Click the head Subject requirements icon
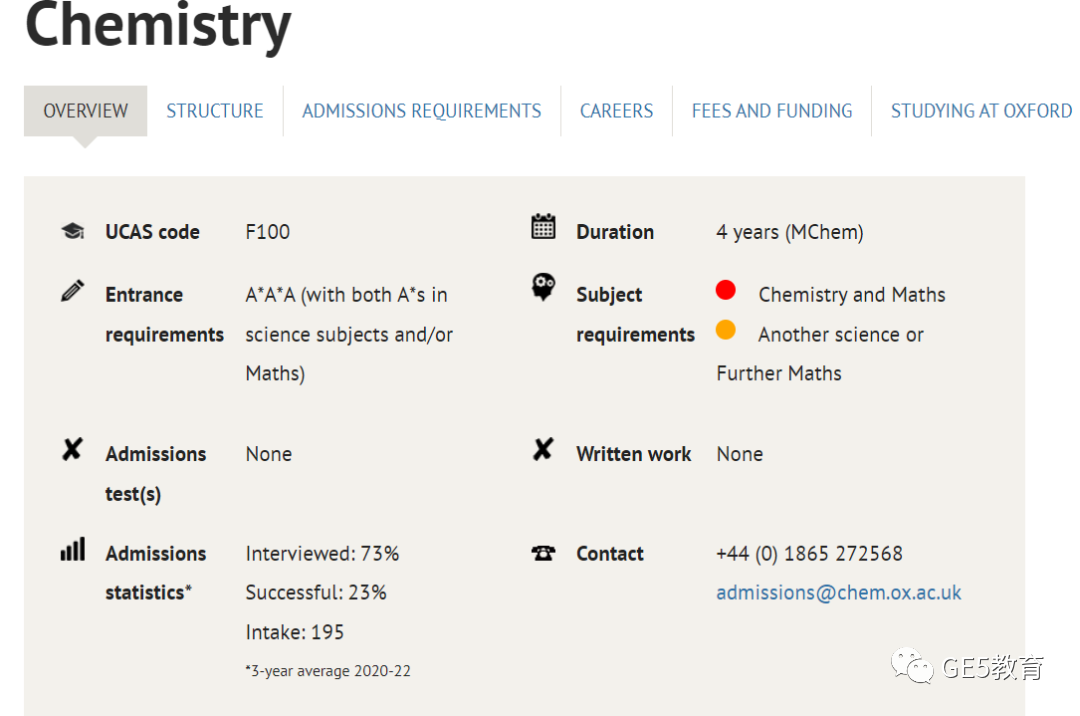 [543, 286]
